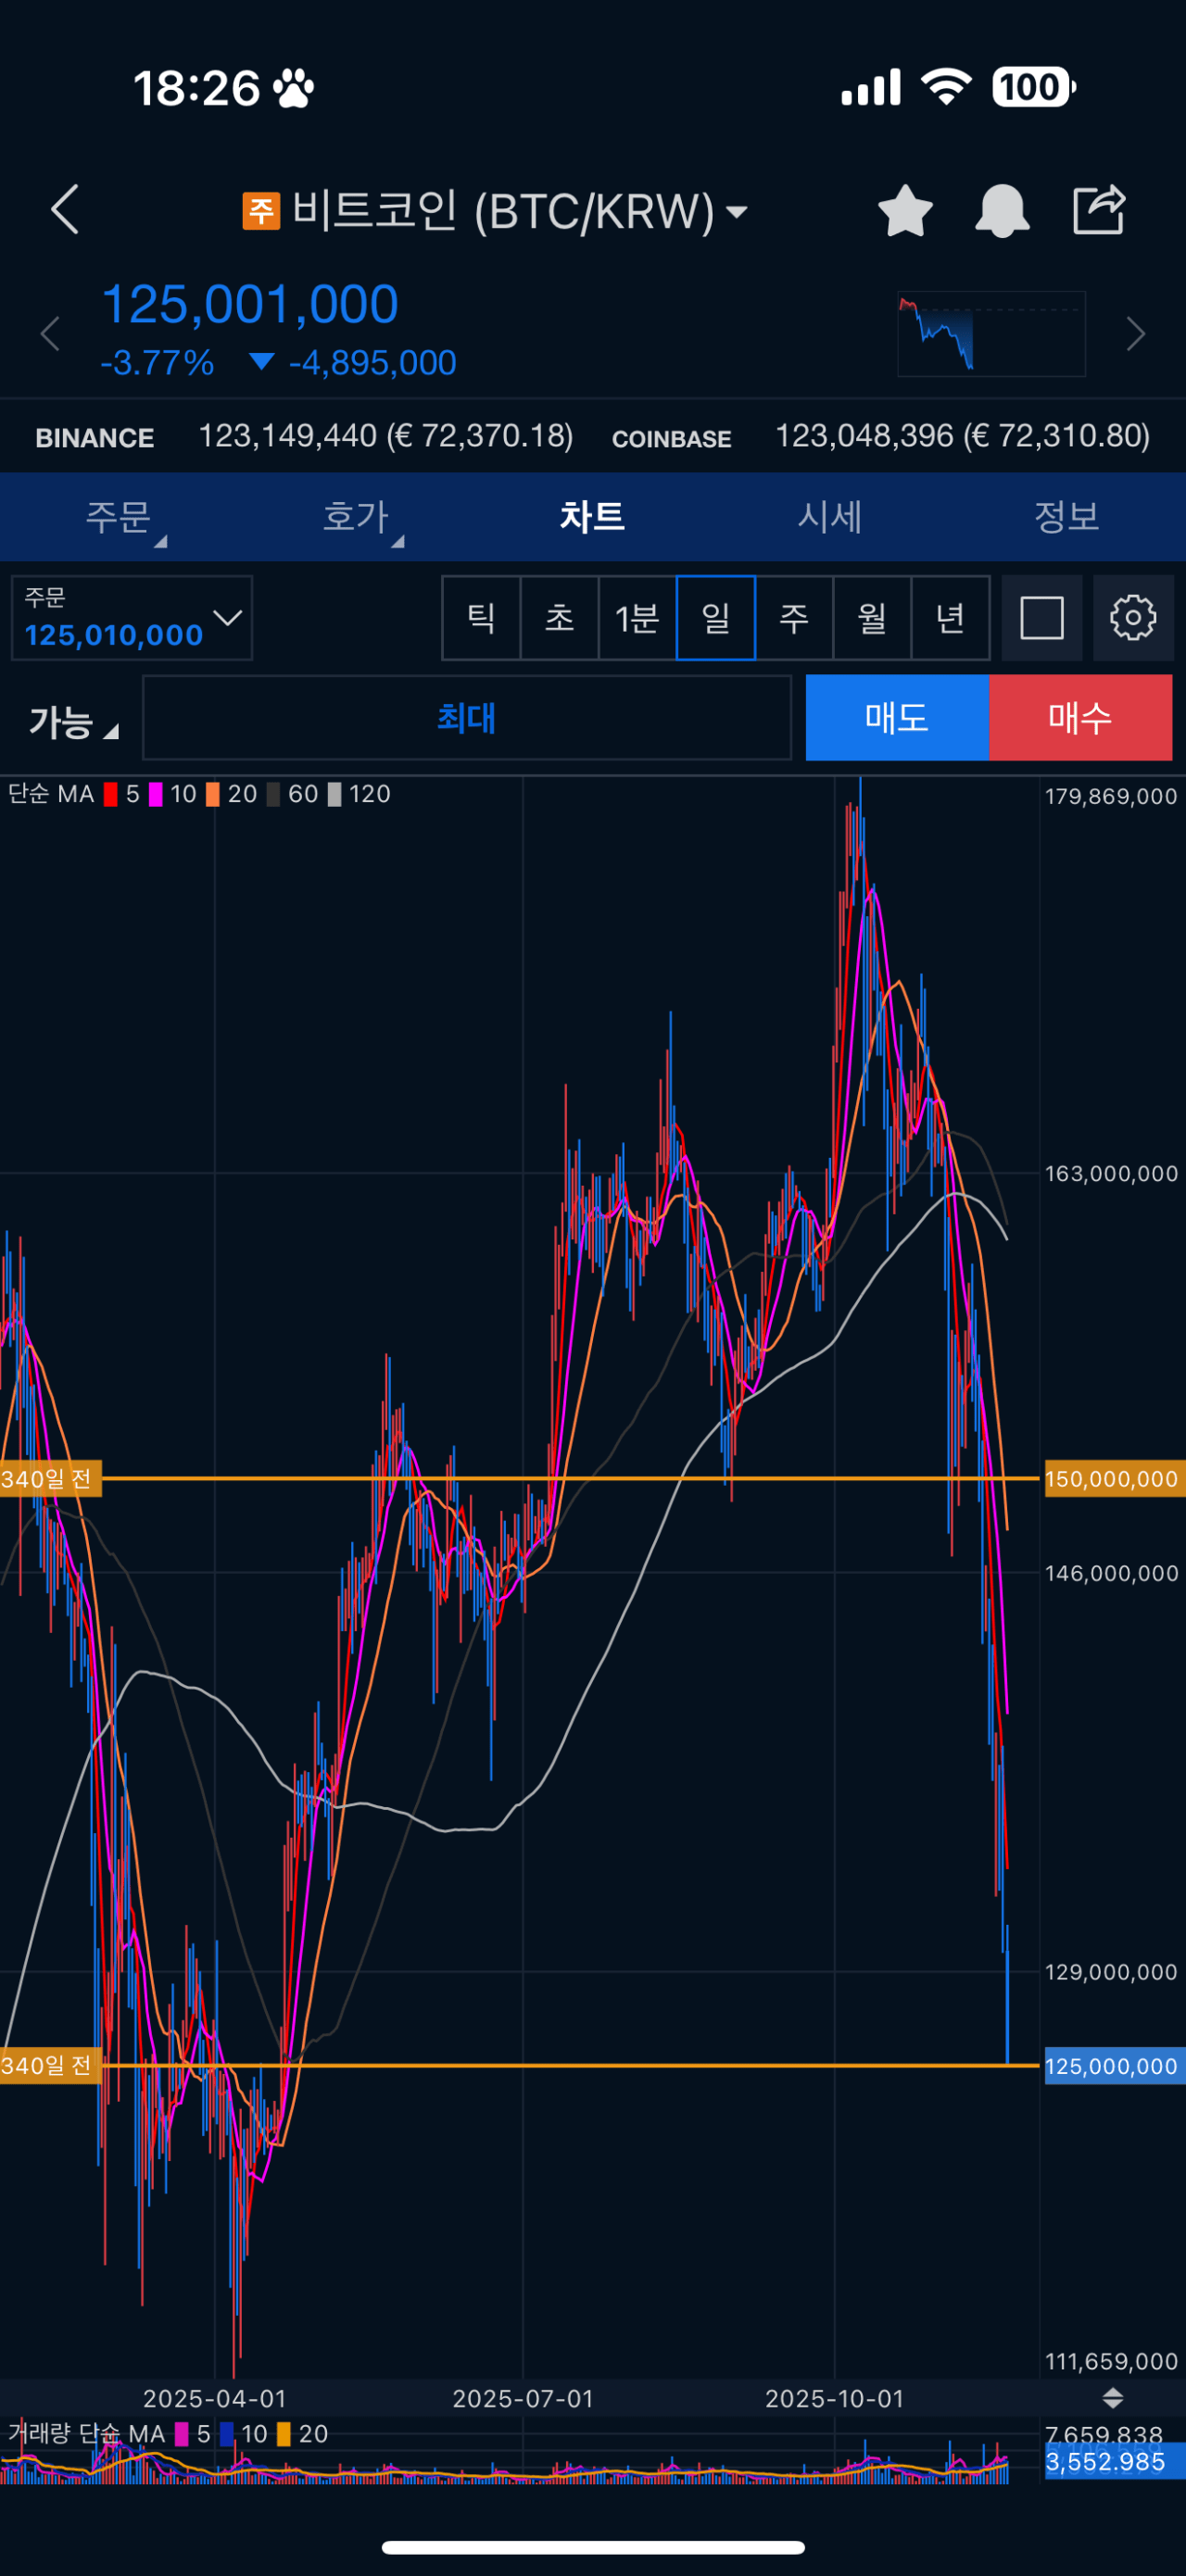Viewport: 1186px width, 2576px height.
Task: Switch chart interval to 1분
Action: point(637,618)
